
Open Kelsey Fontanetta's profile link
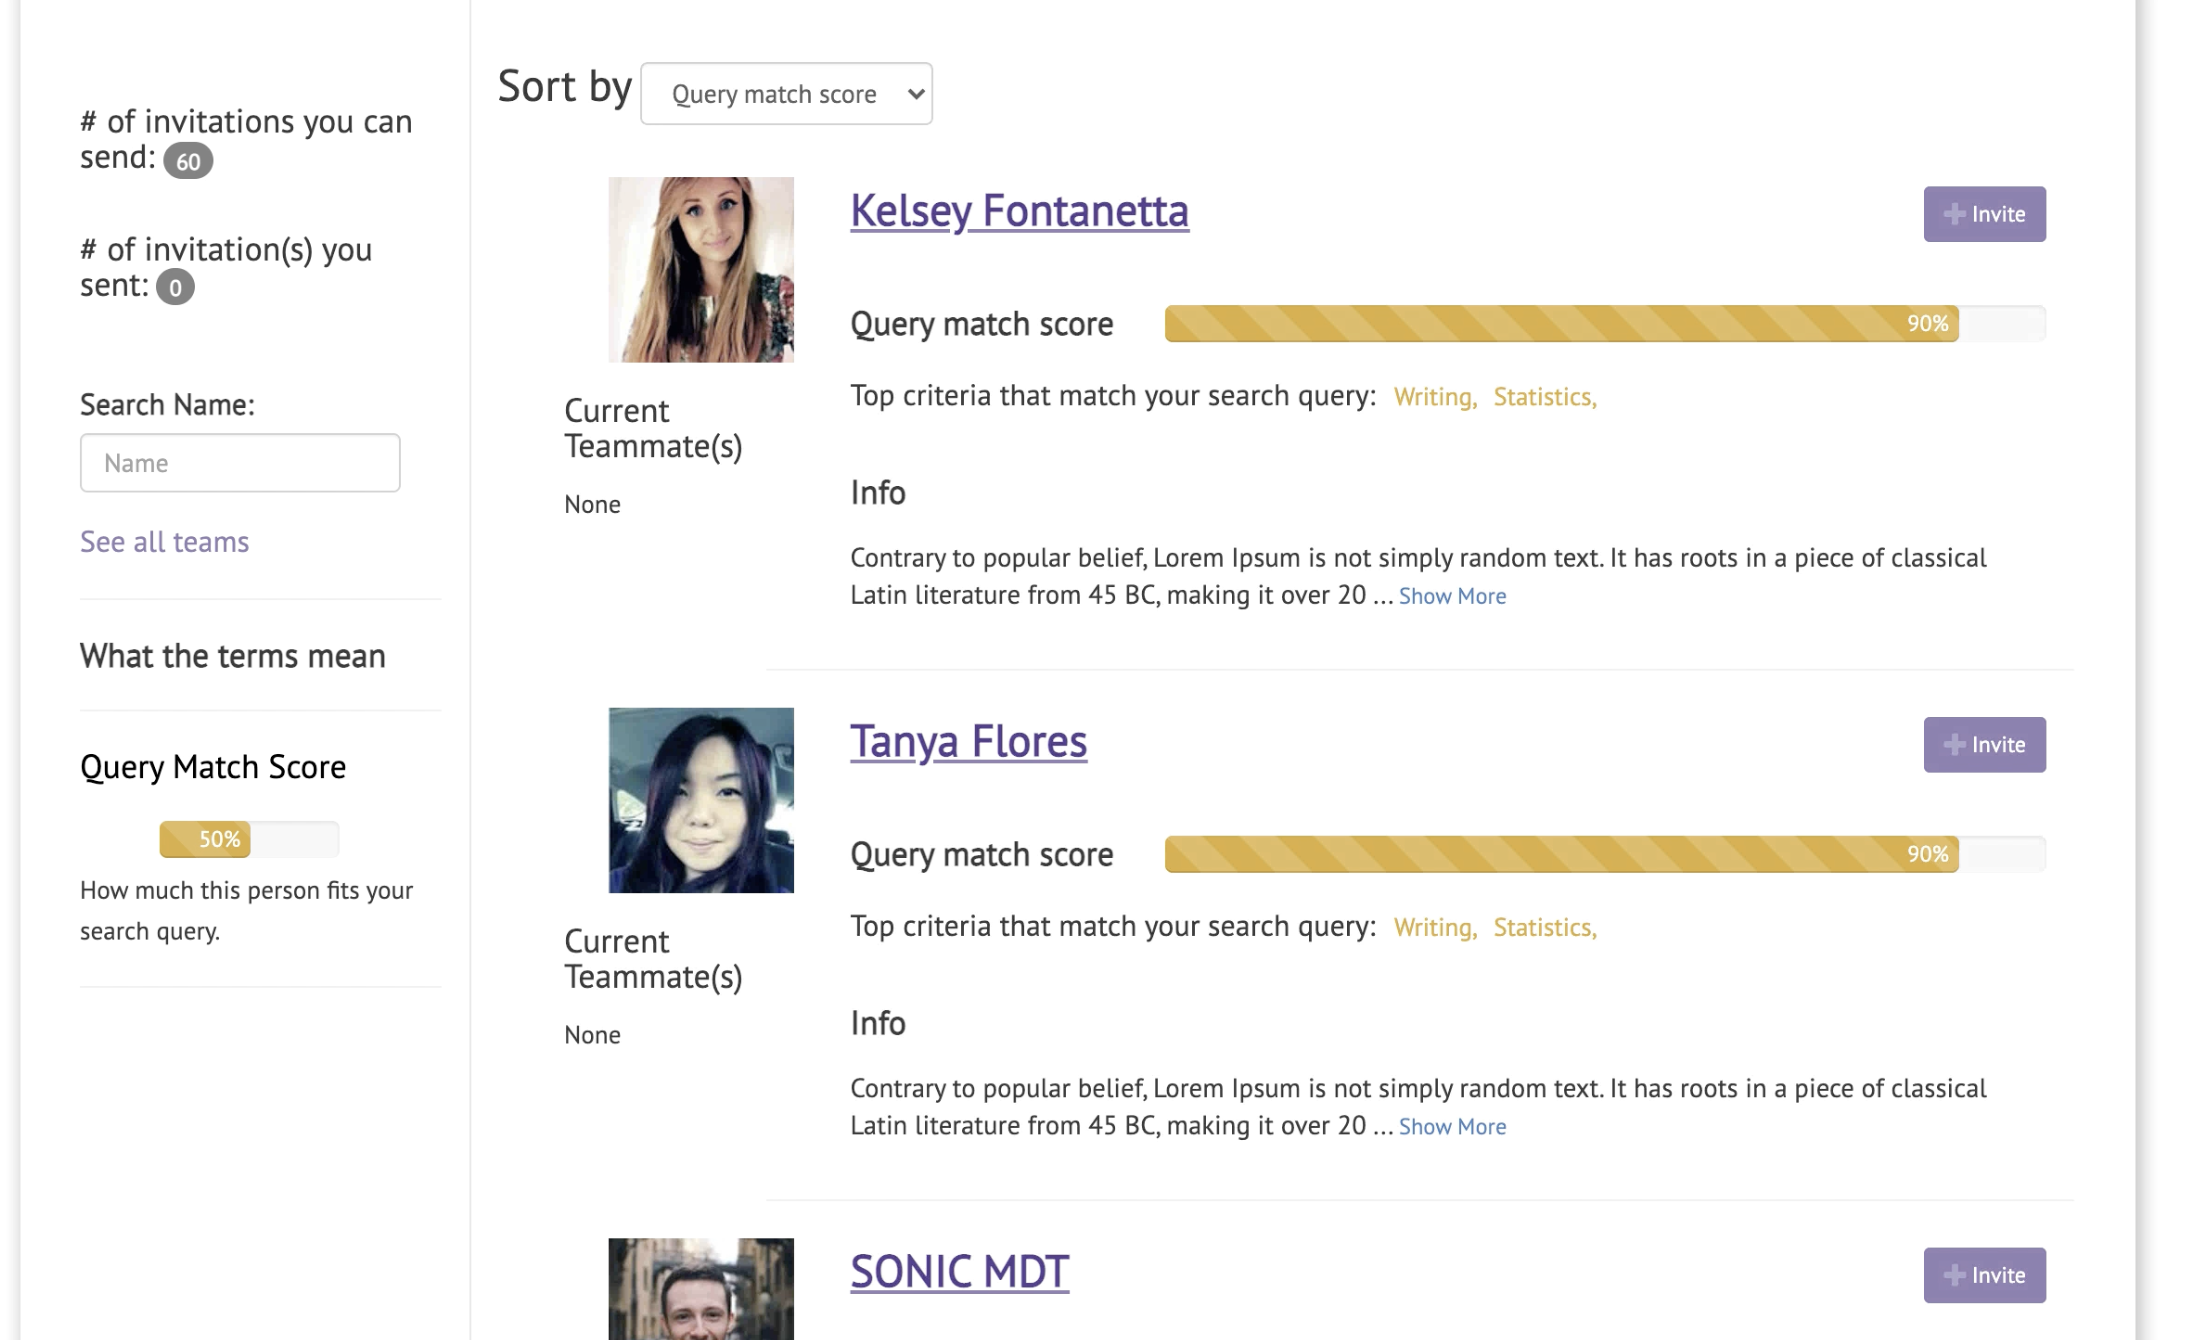[x=1019, y=211]
